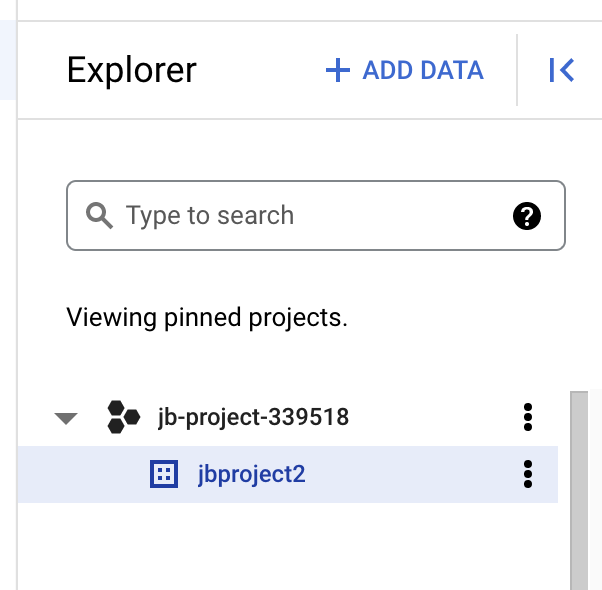
Task: Click the divider left of the collapse icon
Action: (x=517, y=70)
